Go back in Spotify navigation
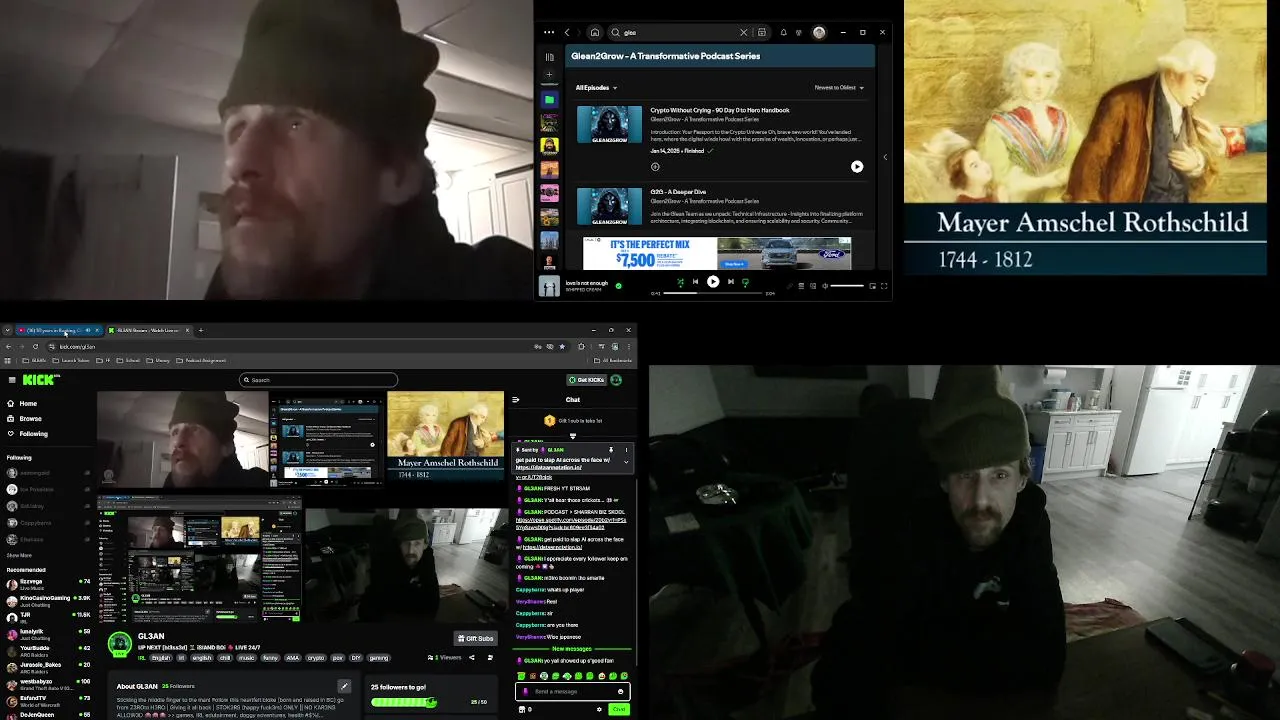Viewport: 1280px width, 720px height. click(x=567, y=32)
